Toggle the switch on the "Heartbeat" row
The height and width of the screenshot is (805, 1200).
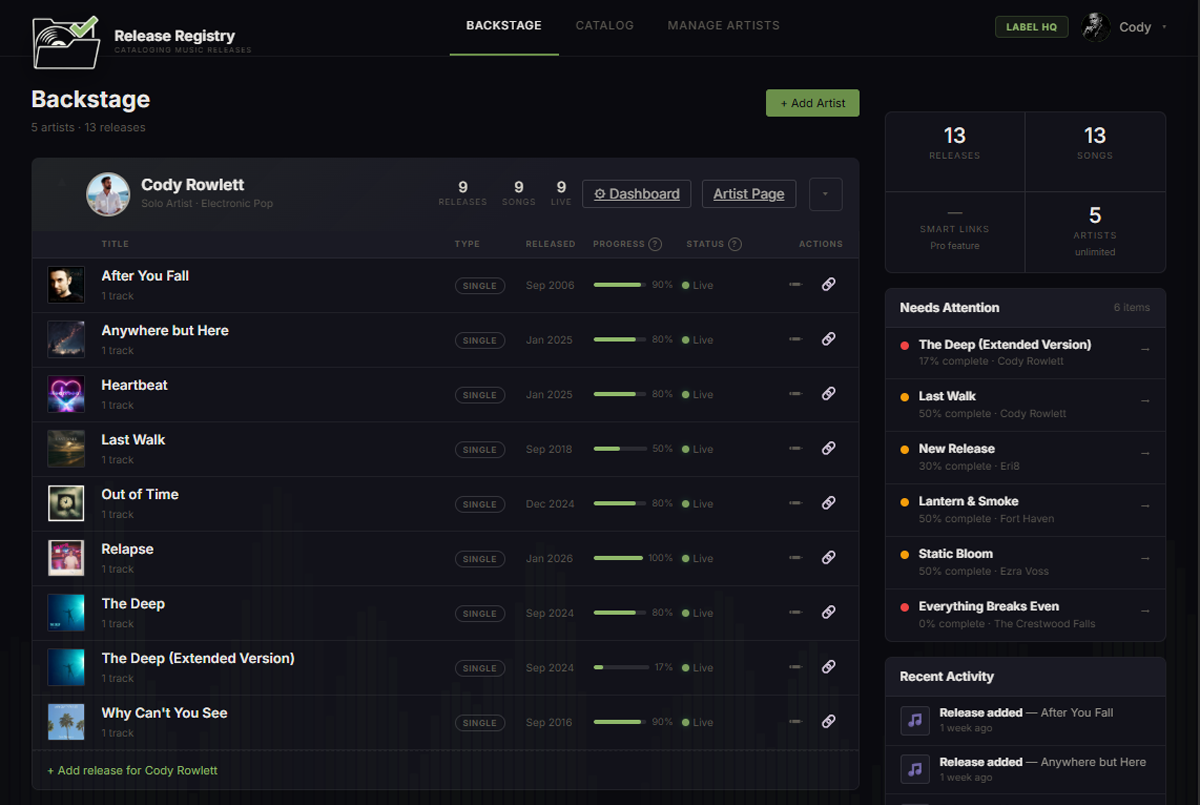point(795,392)
